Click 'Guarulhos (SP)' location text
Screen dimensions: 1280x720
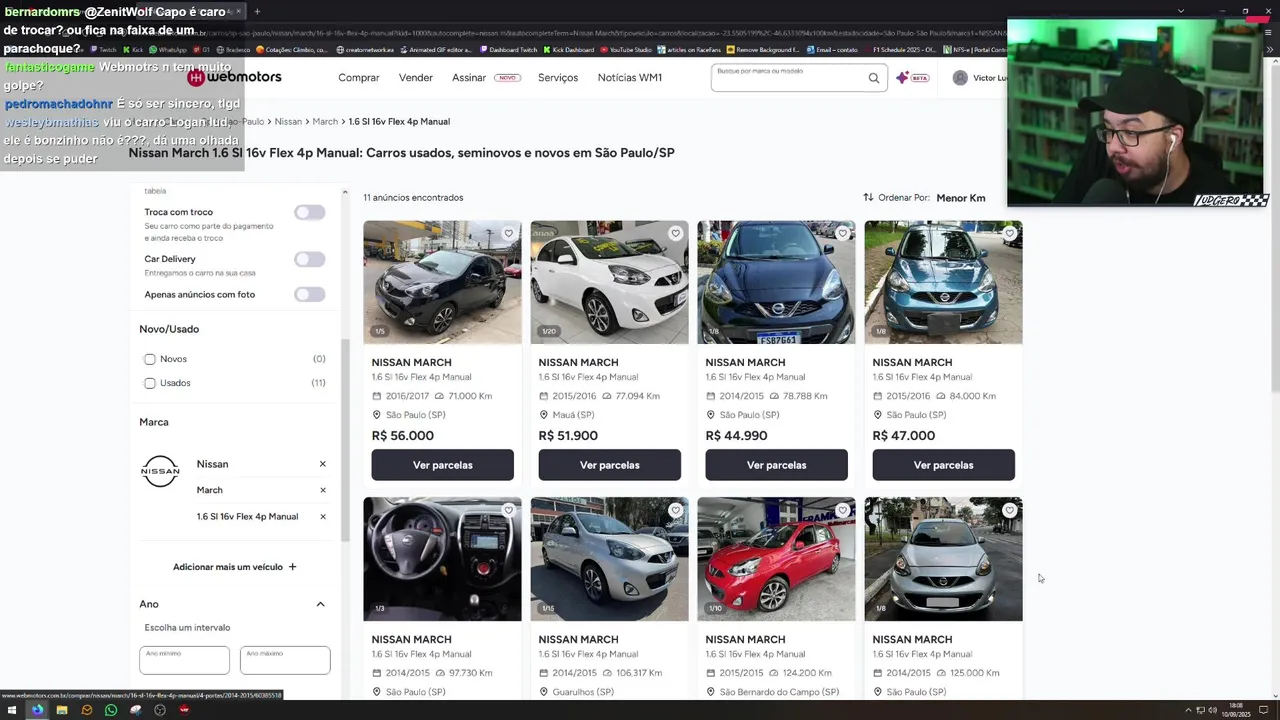[583, 692]
